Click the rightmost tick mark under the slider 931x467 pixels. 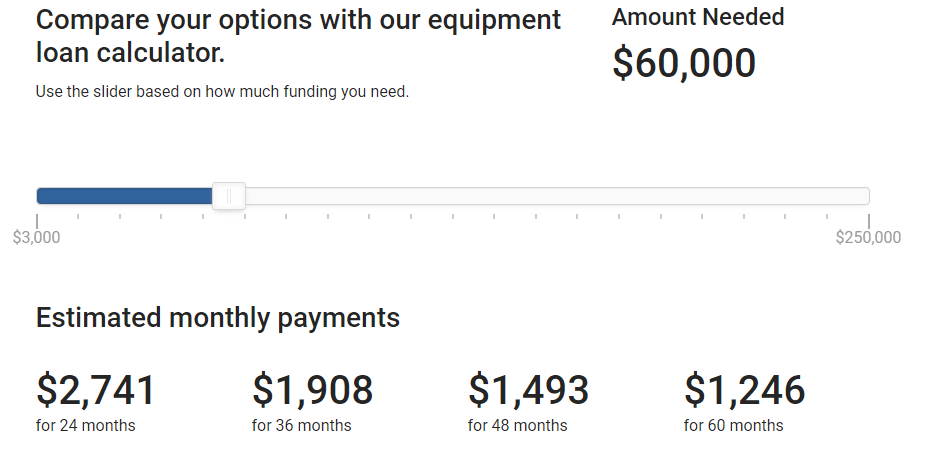tap(869, 220)
